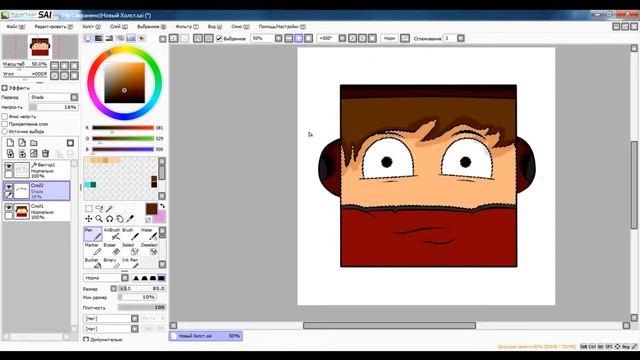Viewport: 640px width, 360px height.
Task: Select the Pen tool
Action: coord(93,234)
